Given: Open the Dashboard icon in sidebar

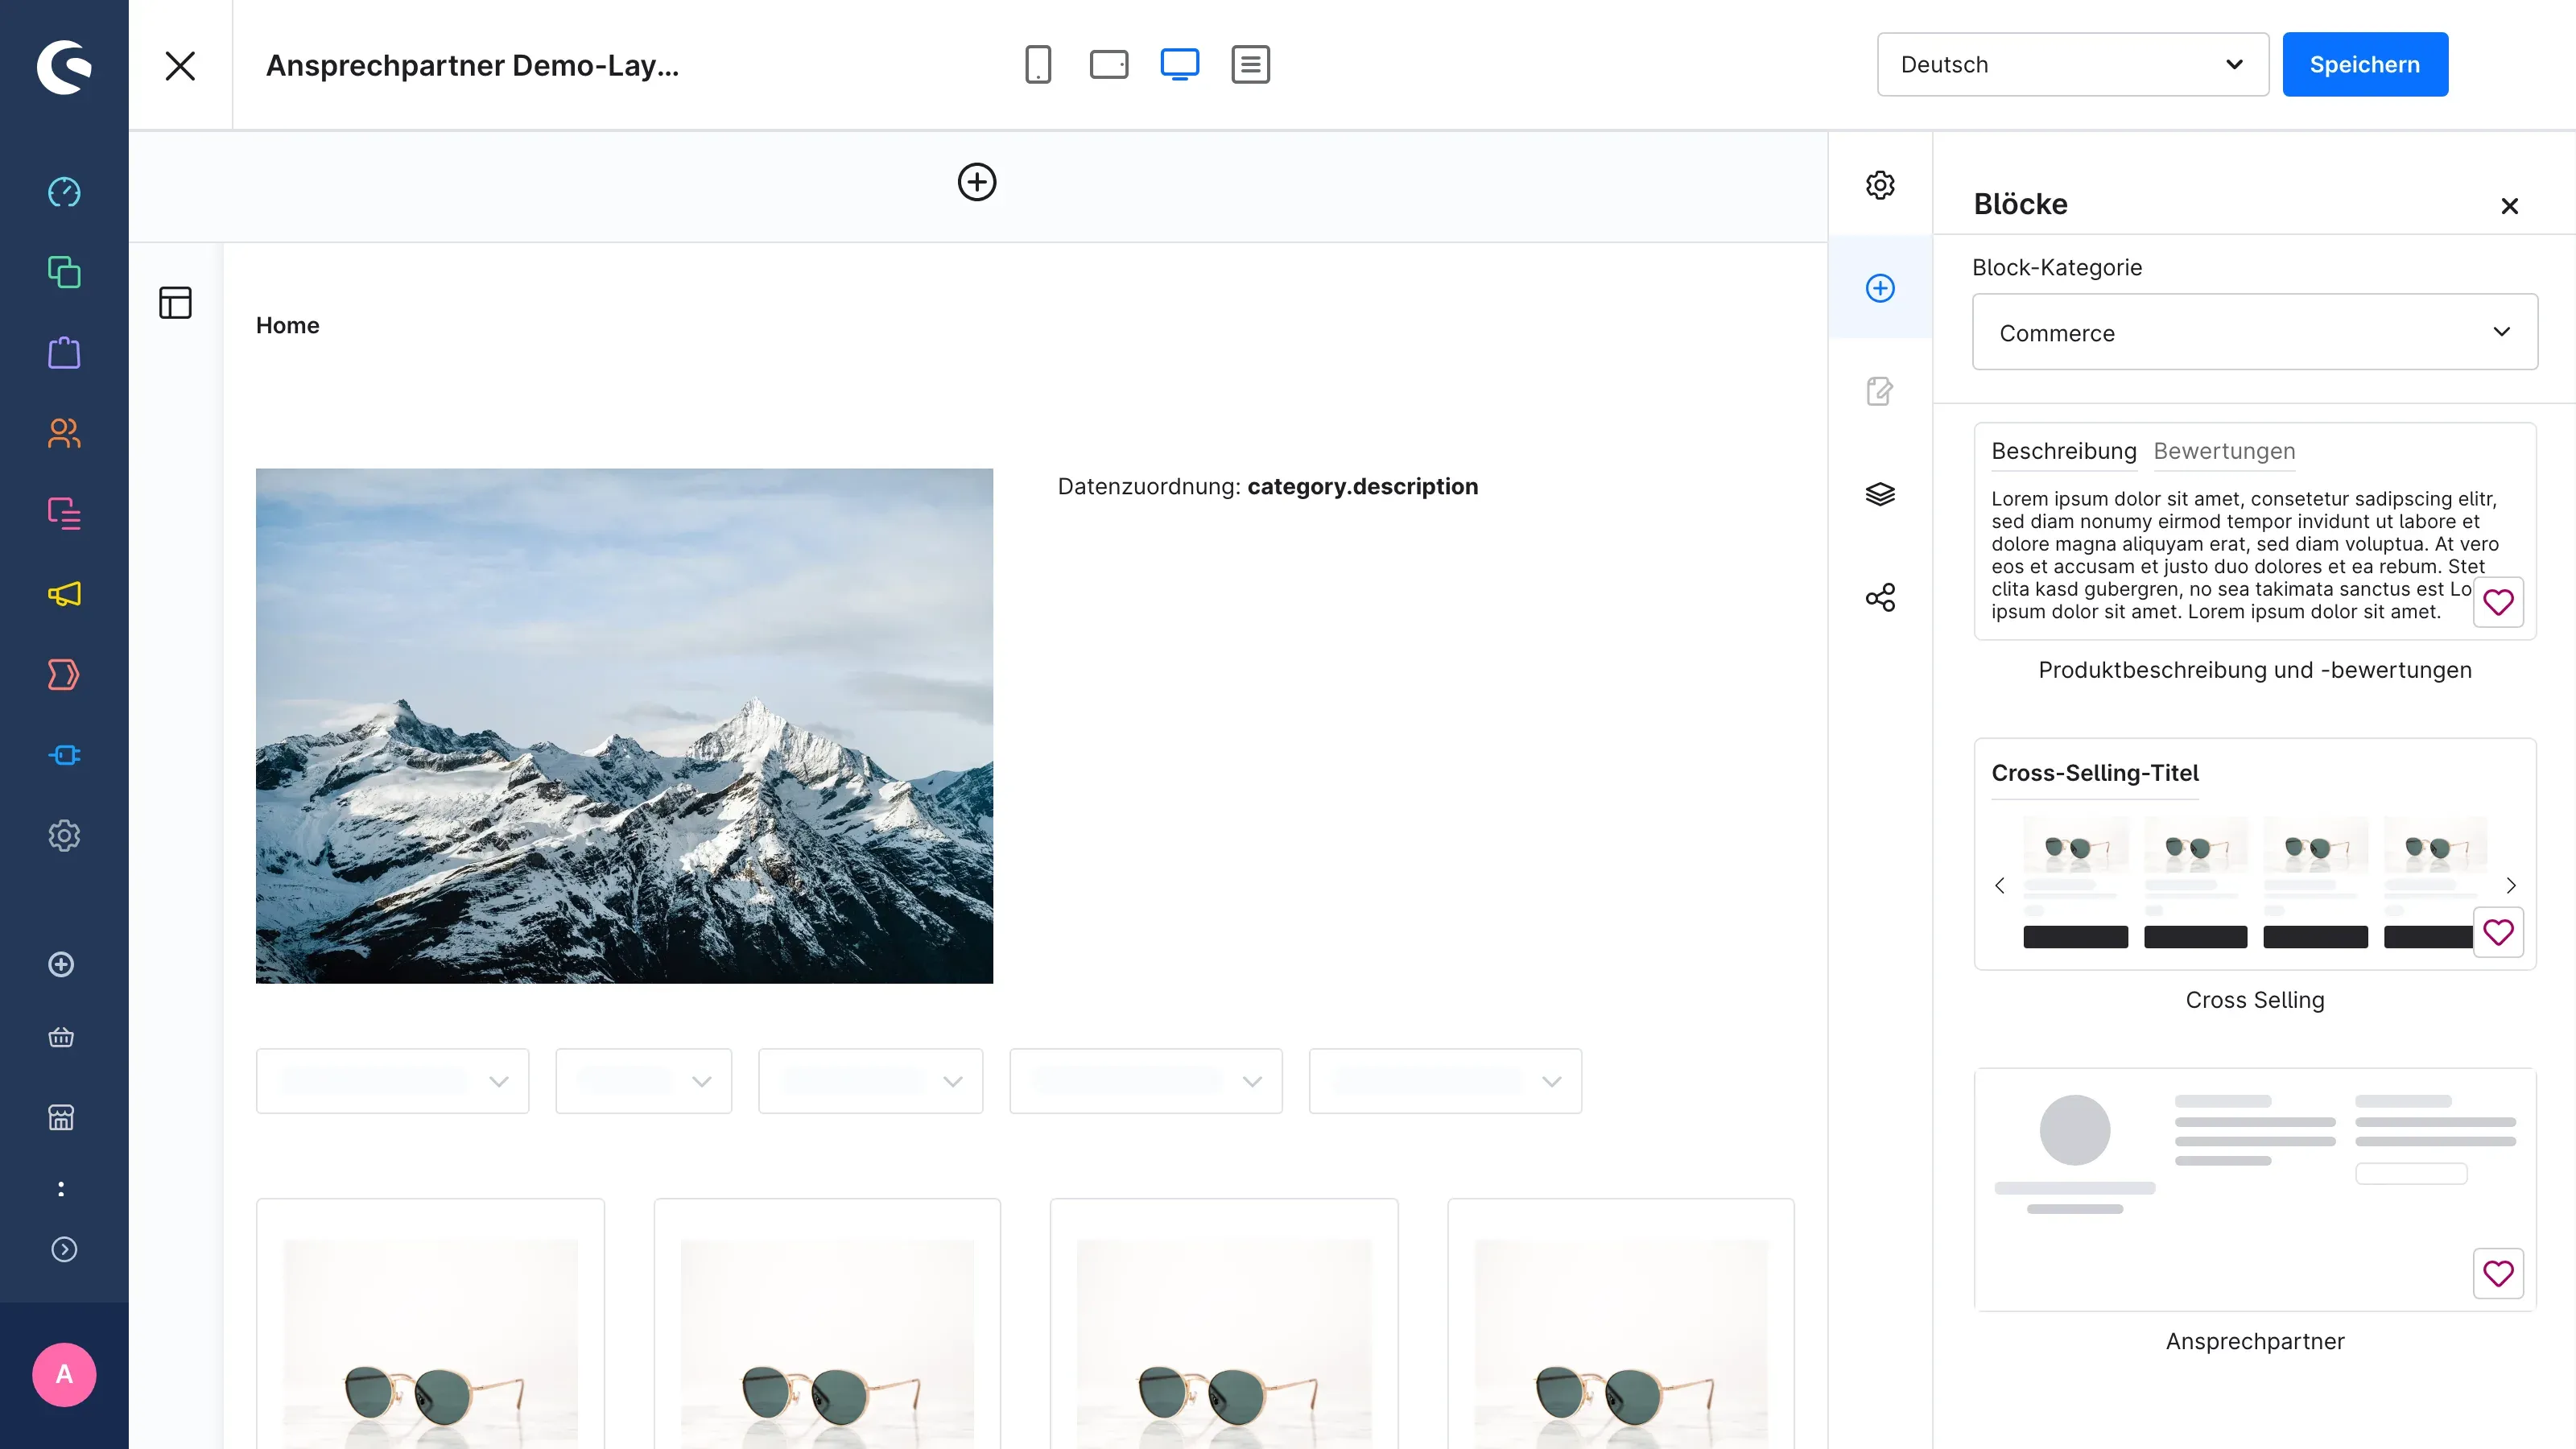Looking at the screenshot, I should point(64,192).
